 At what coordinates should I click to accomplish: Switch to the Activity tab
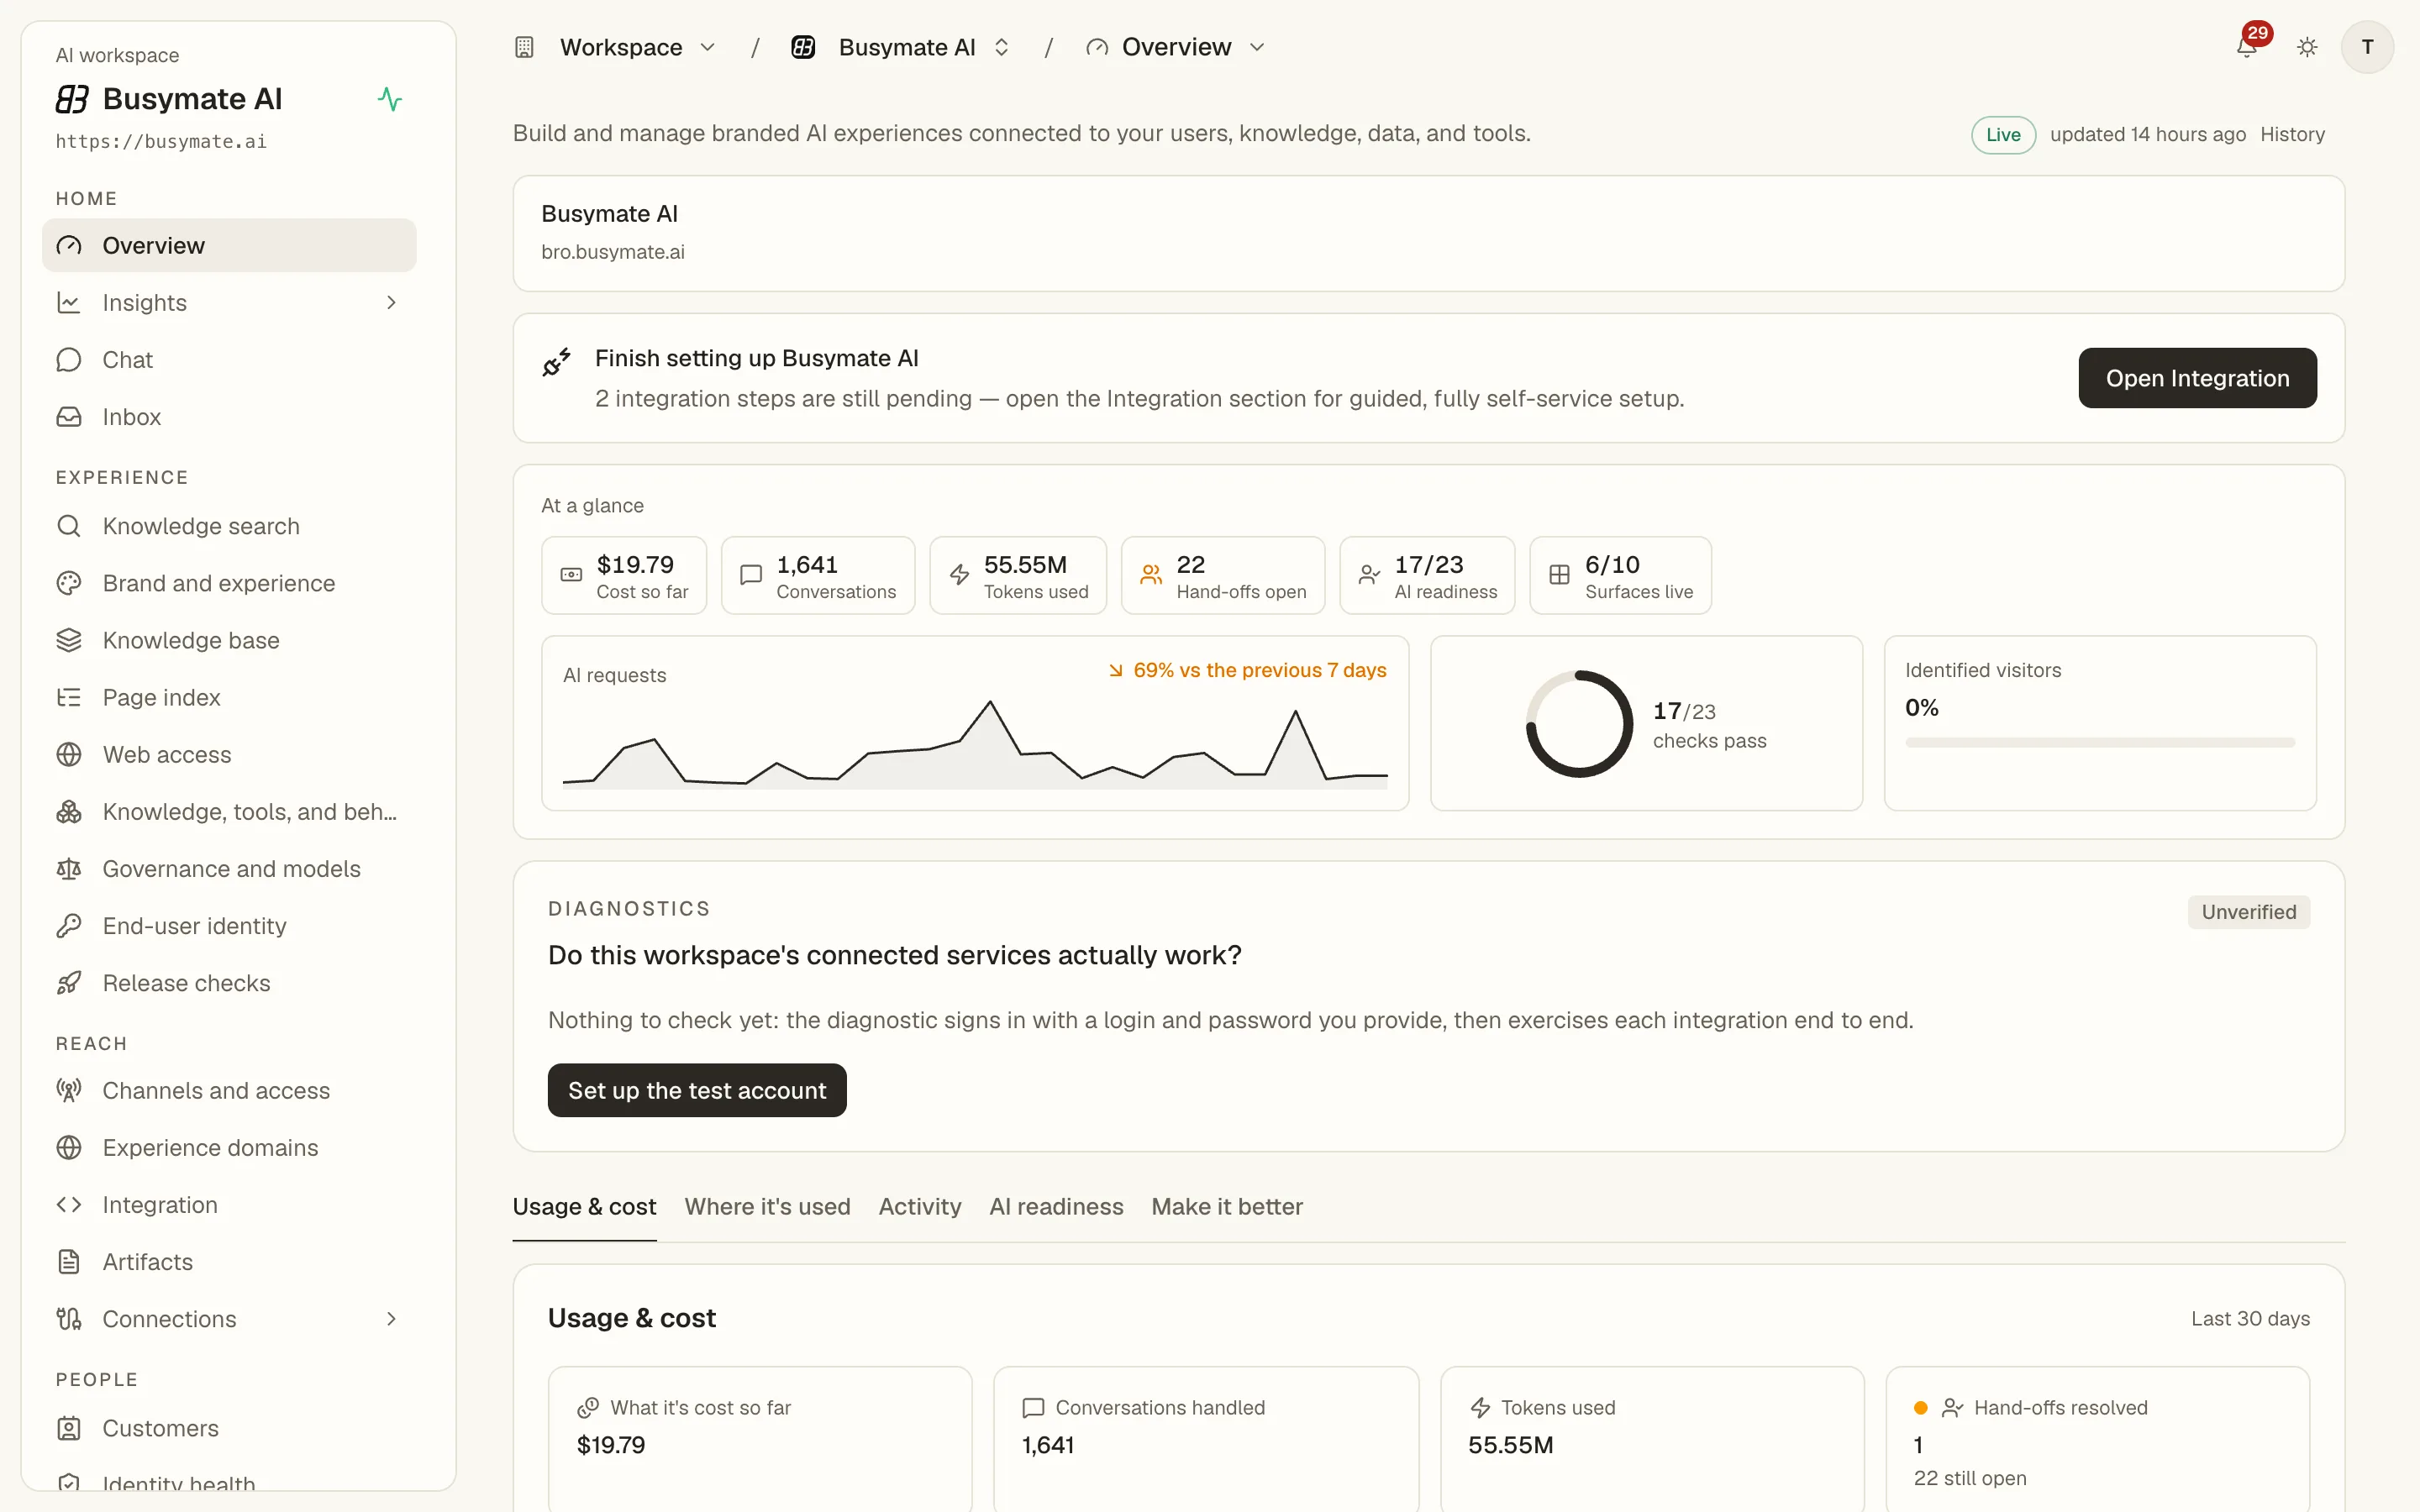coord(919,1206)
